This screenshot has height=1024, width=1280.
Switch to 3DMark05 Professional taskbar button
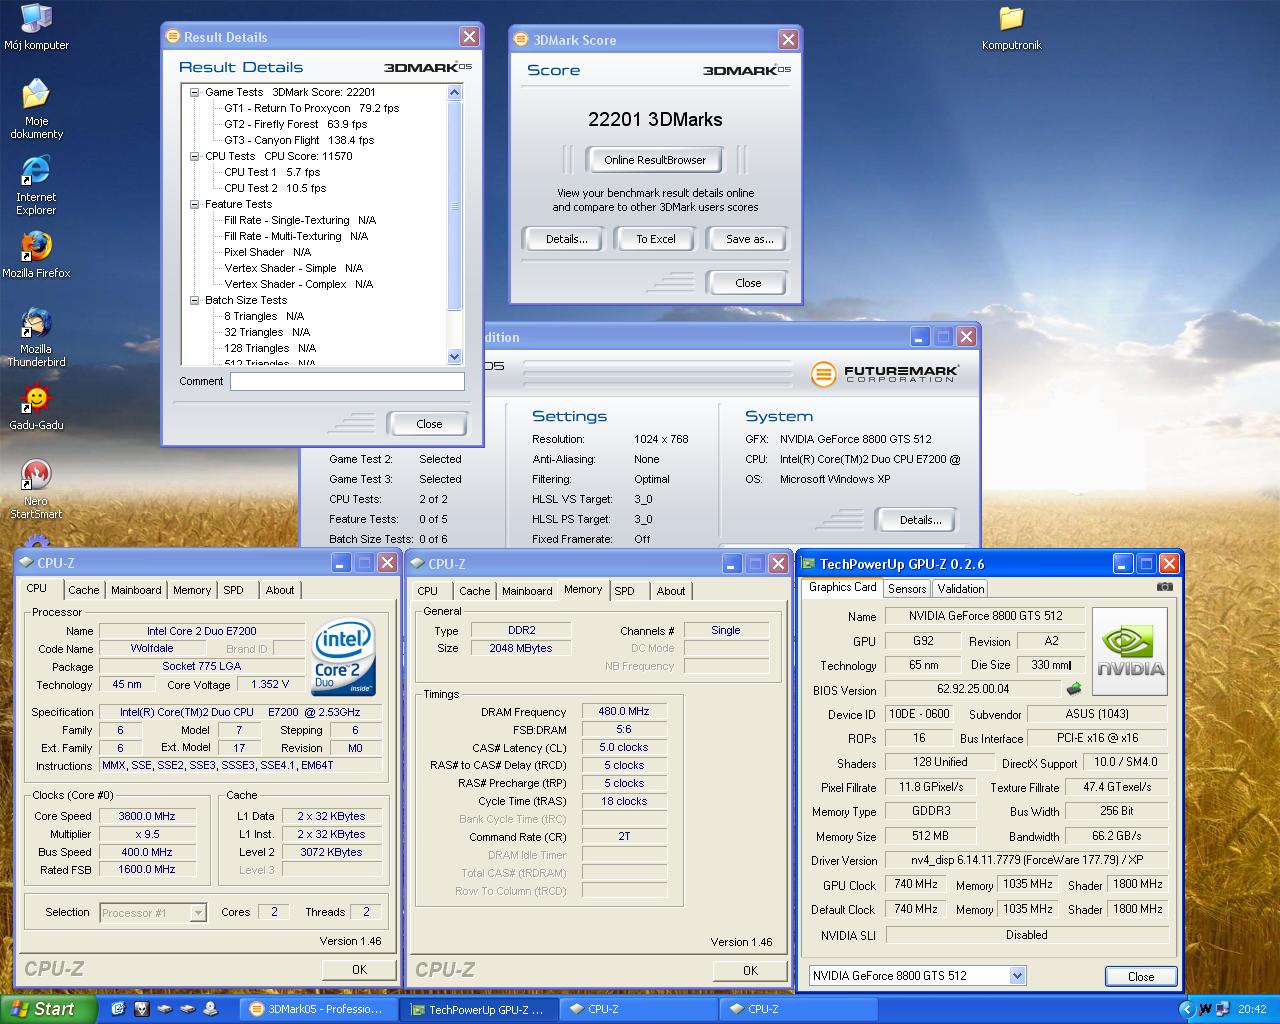pos(320,1009)
